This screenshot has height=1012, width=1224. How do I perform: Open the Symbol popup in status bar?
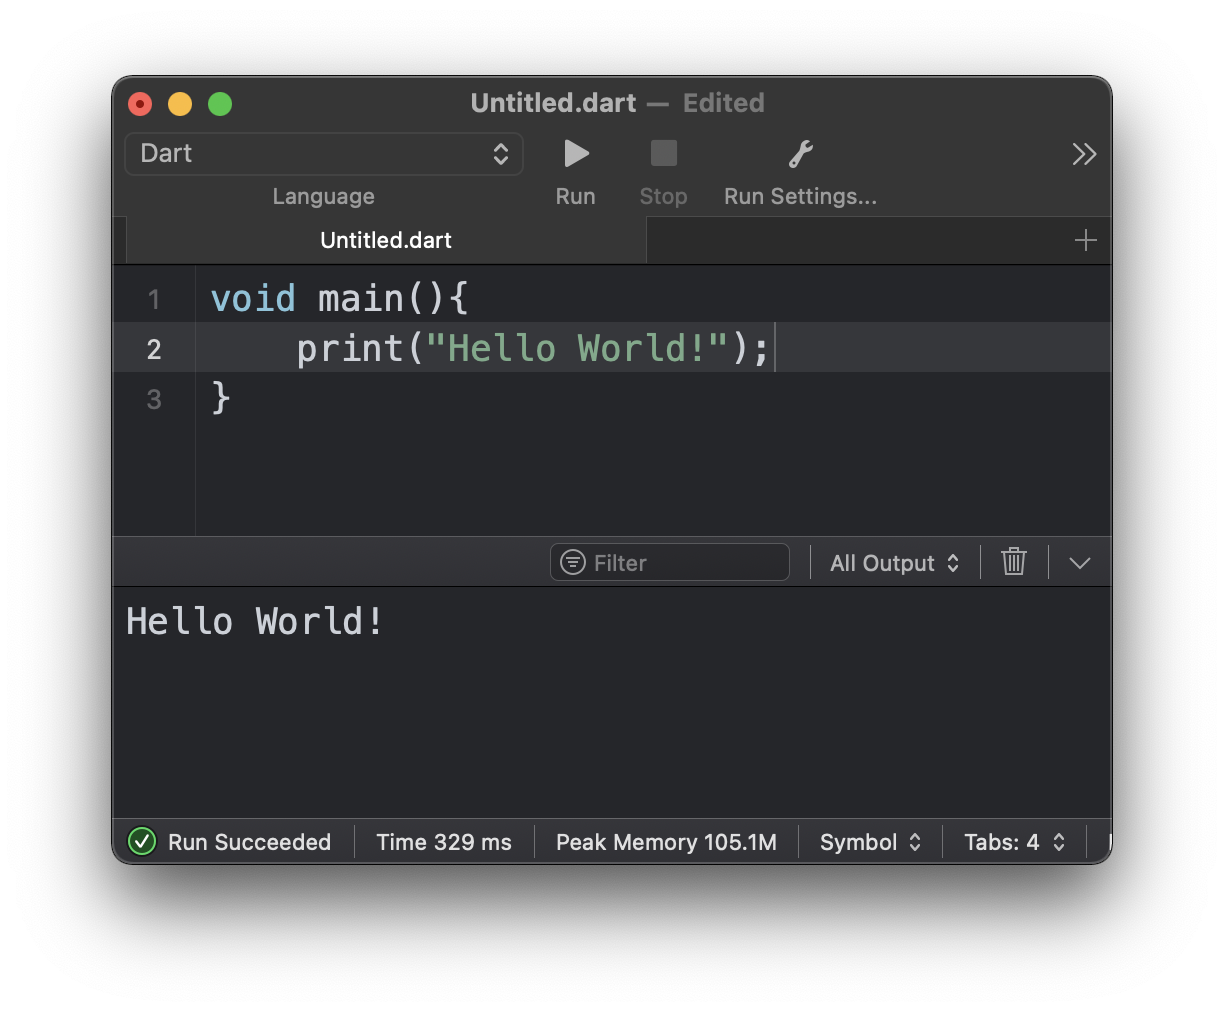click(870, 842)
